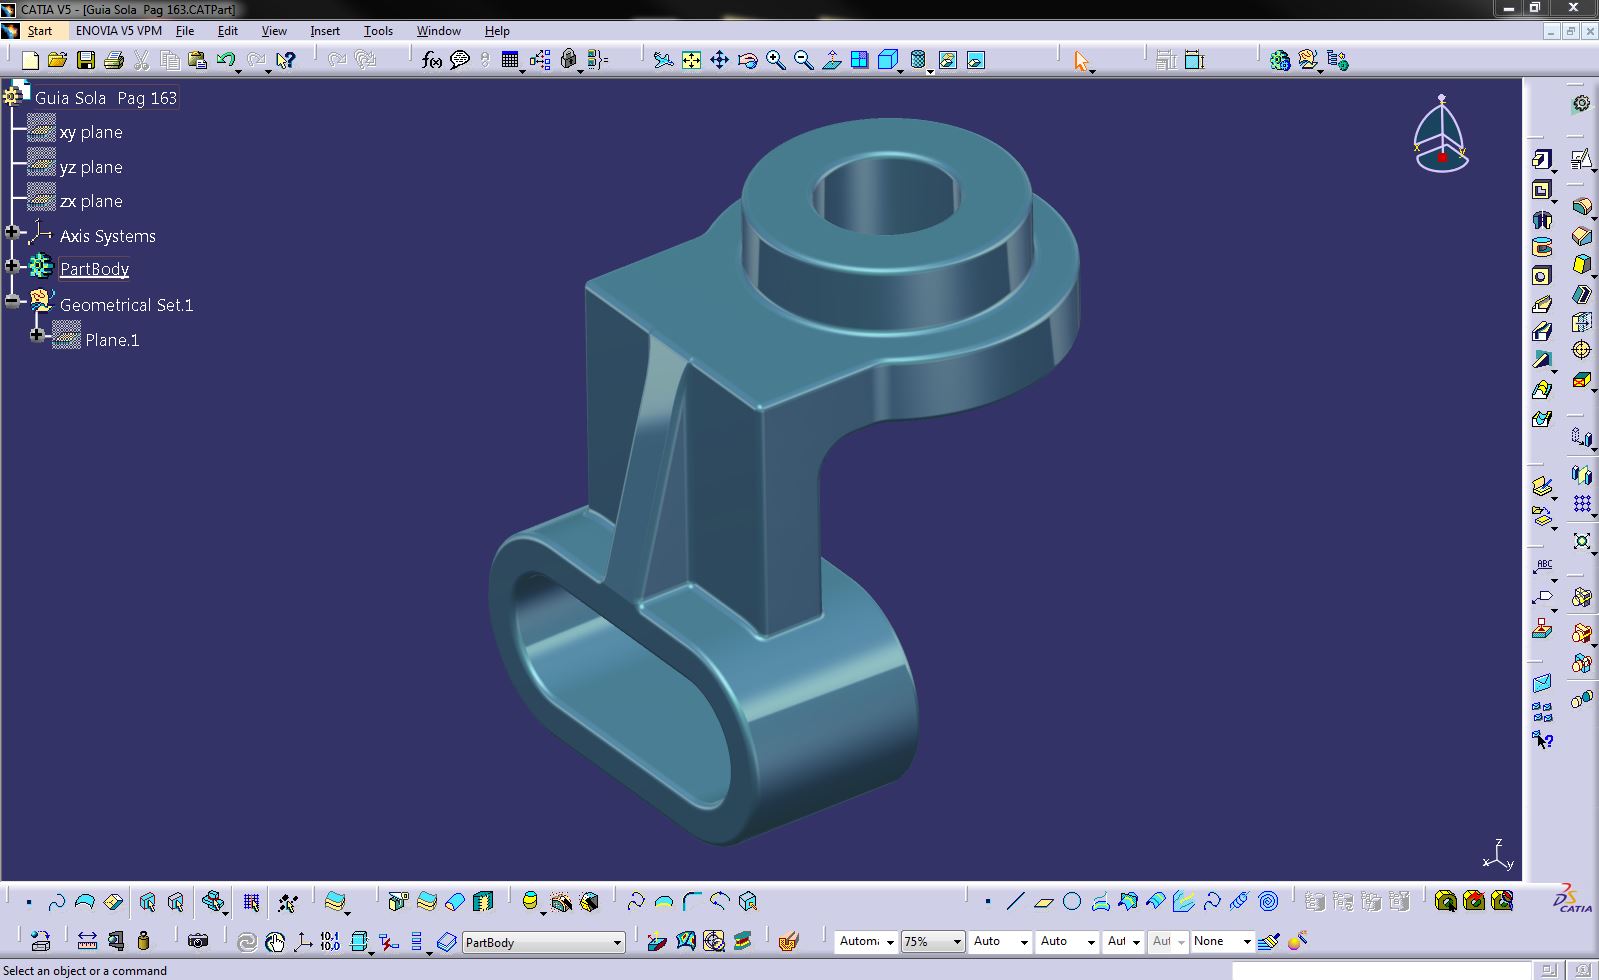
Task: Click the Paste clipboard icon
Action: (x=197, y=60)
